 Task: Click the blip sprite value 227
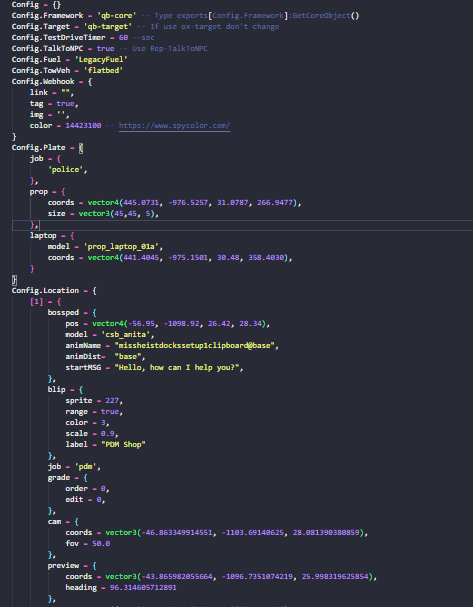click(112, 401)
